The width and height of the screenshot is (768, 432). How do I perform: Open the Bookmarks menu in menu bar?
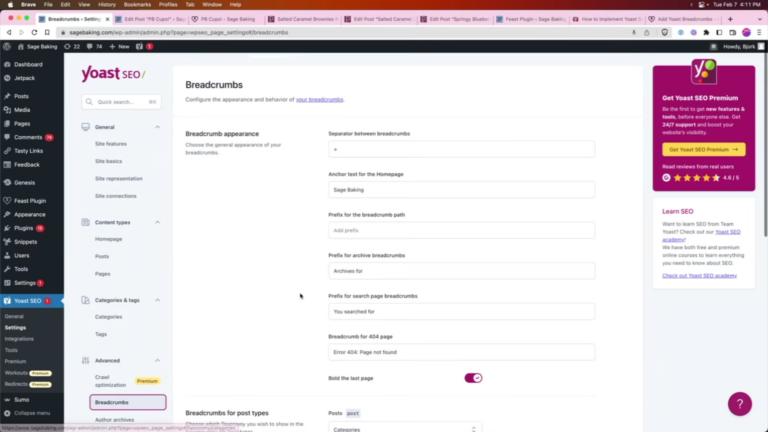click(137, 4)
